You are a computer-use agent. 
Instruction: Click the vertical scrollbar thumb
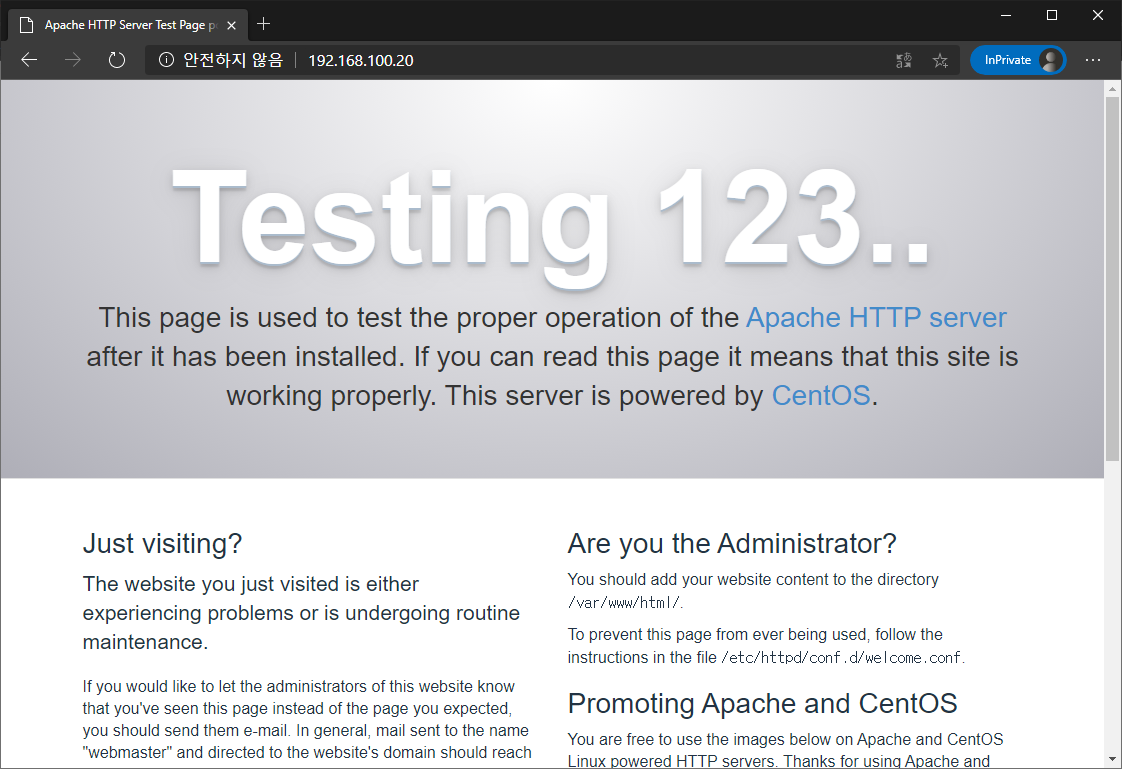[x=1112, y=279]
